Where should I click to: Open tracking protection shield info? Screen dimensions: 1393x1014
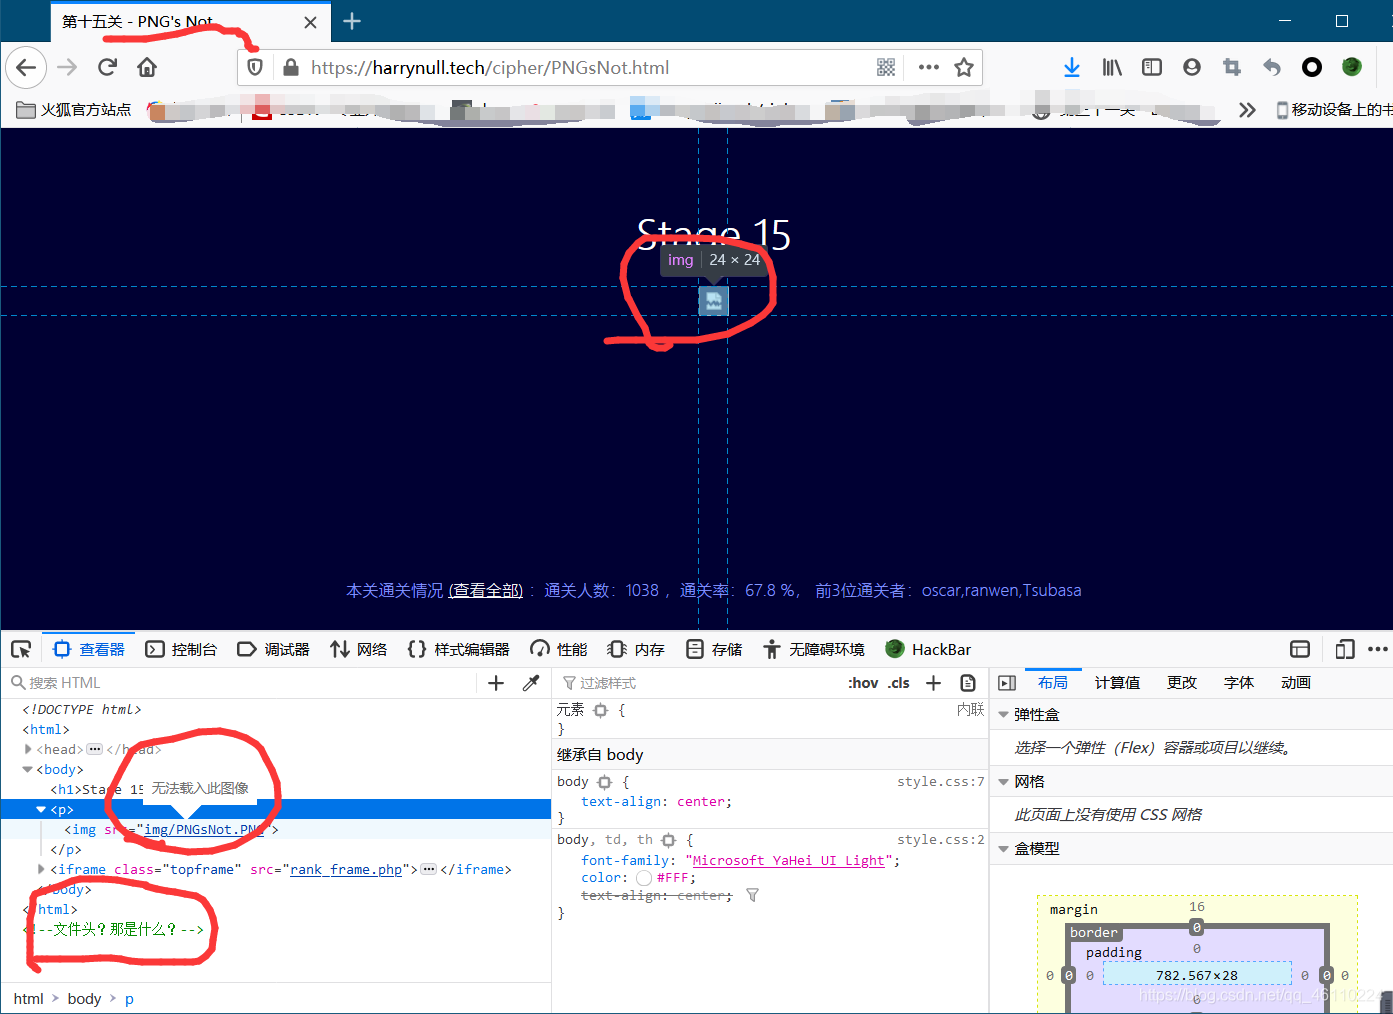pyautogui.click(x=255, y=68)
